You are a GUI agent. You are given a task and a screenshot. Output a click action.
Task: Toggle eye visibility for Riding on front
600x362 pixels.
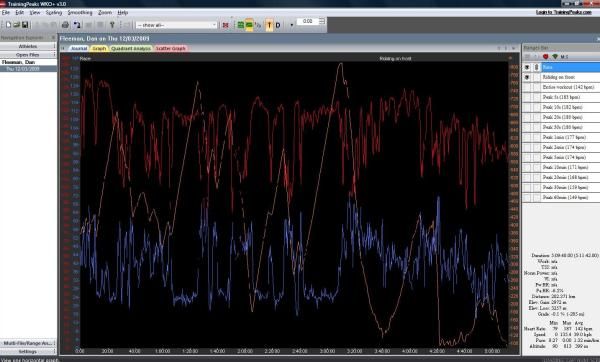pos(527,77)
